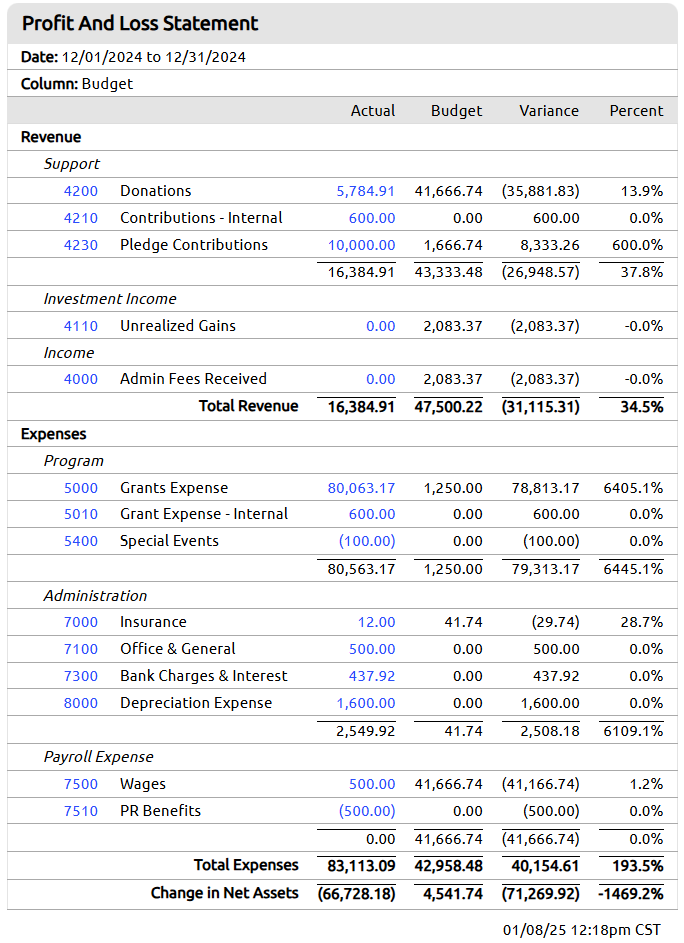The height and width of the screenshot is (943, 684).
Task: Open account 5010 Grant Expense - Internal
Action: [x=81, y=515]
